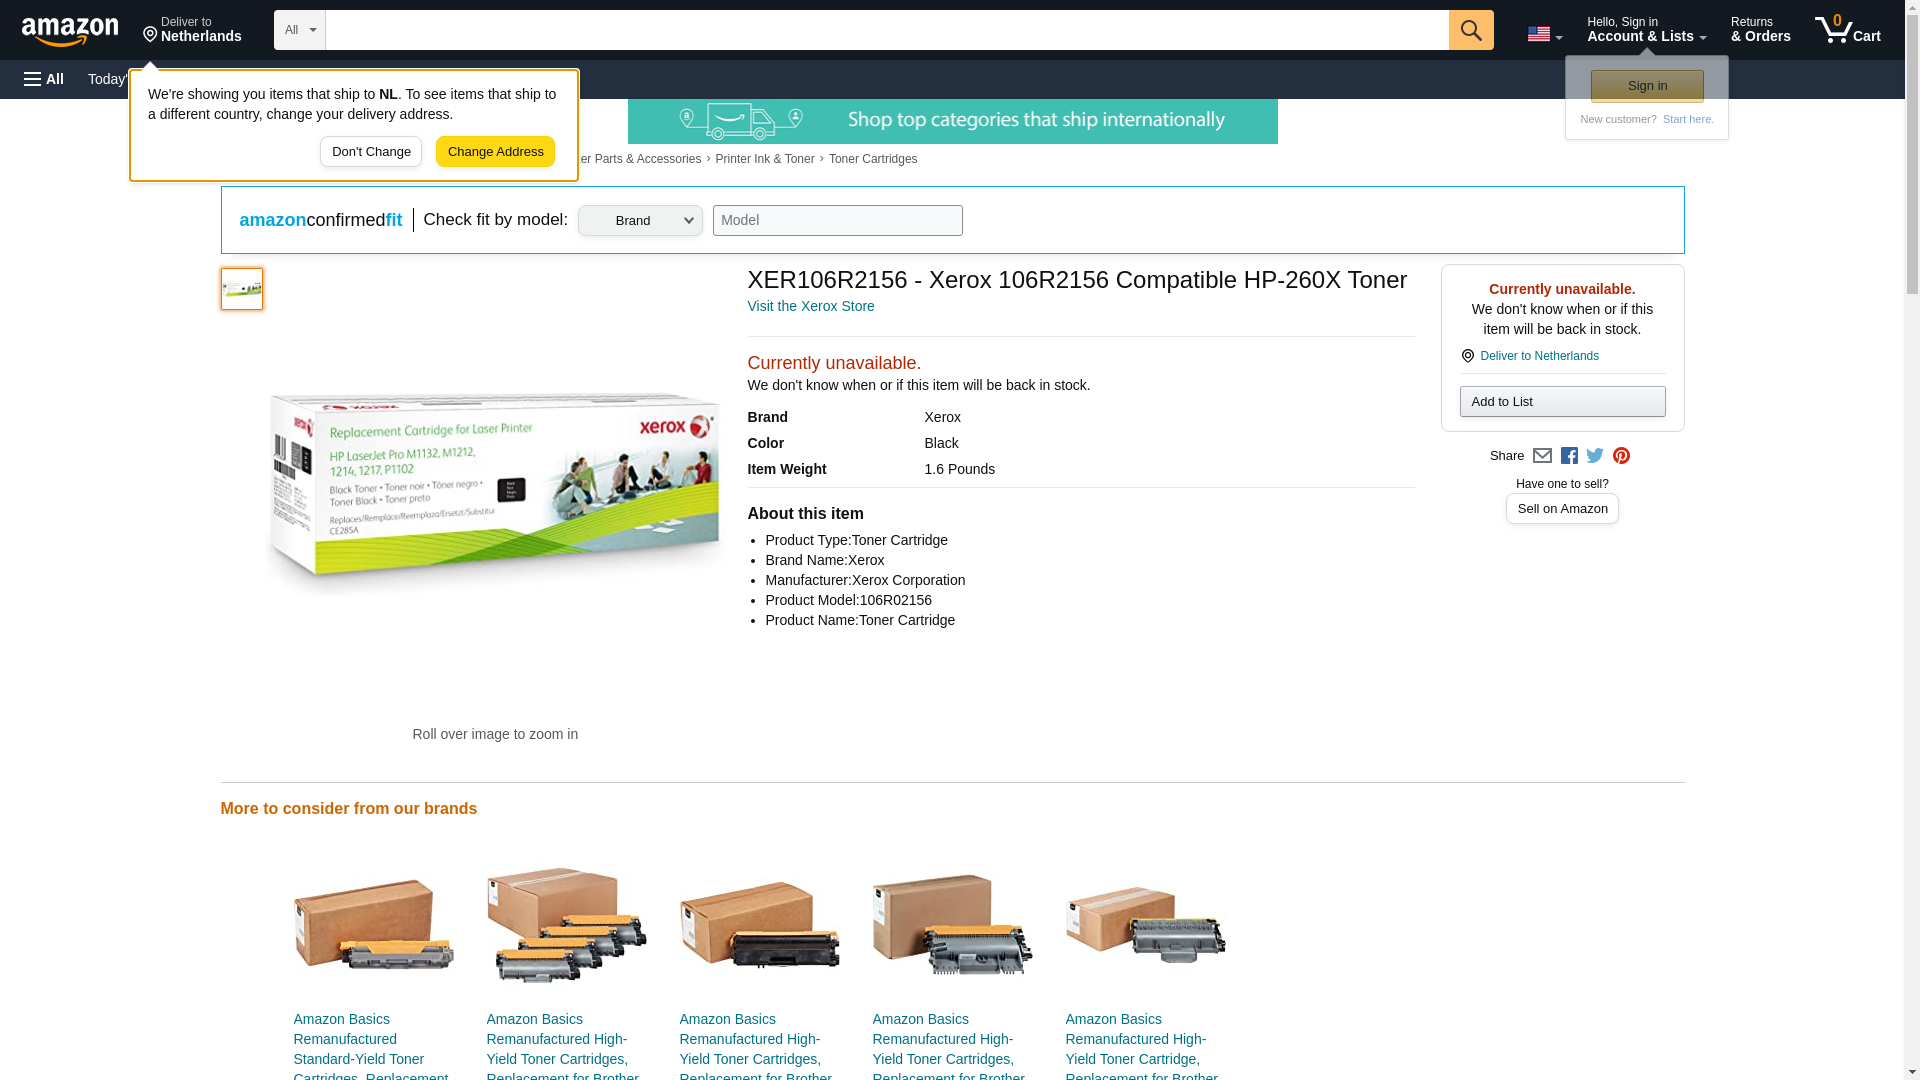
Task: Open Account & Lists menu
Action: tap(1645, 30)
